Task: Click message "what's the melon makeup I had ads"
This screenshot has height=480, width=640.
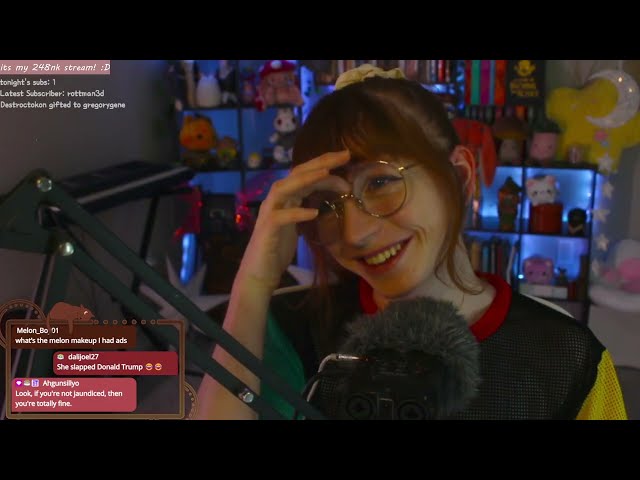Action: [71, 340]
